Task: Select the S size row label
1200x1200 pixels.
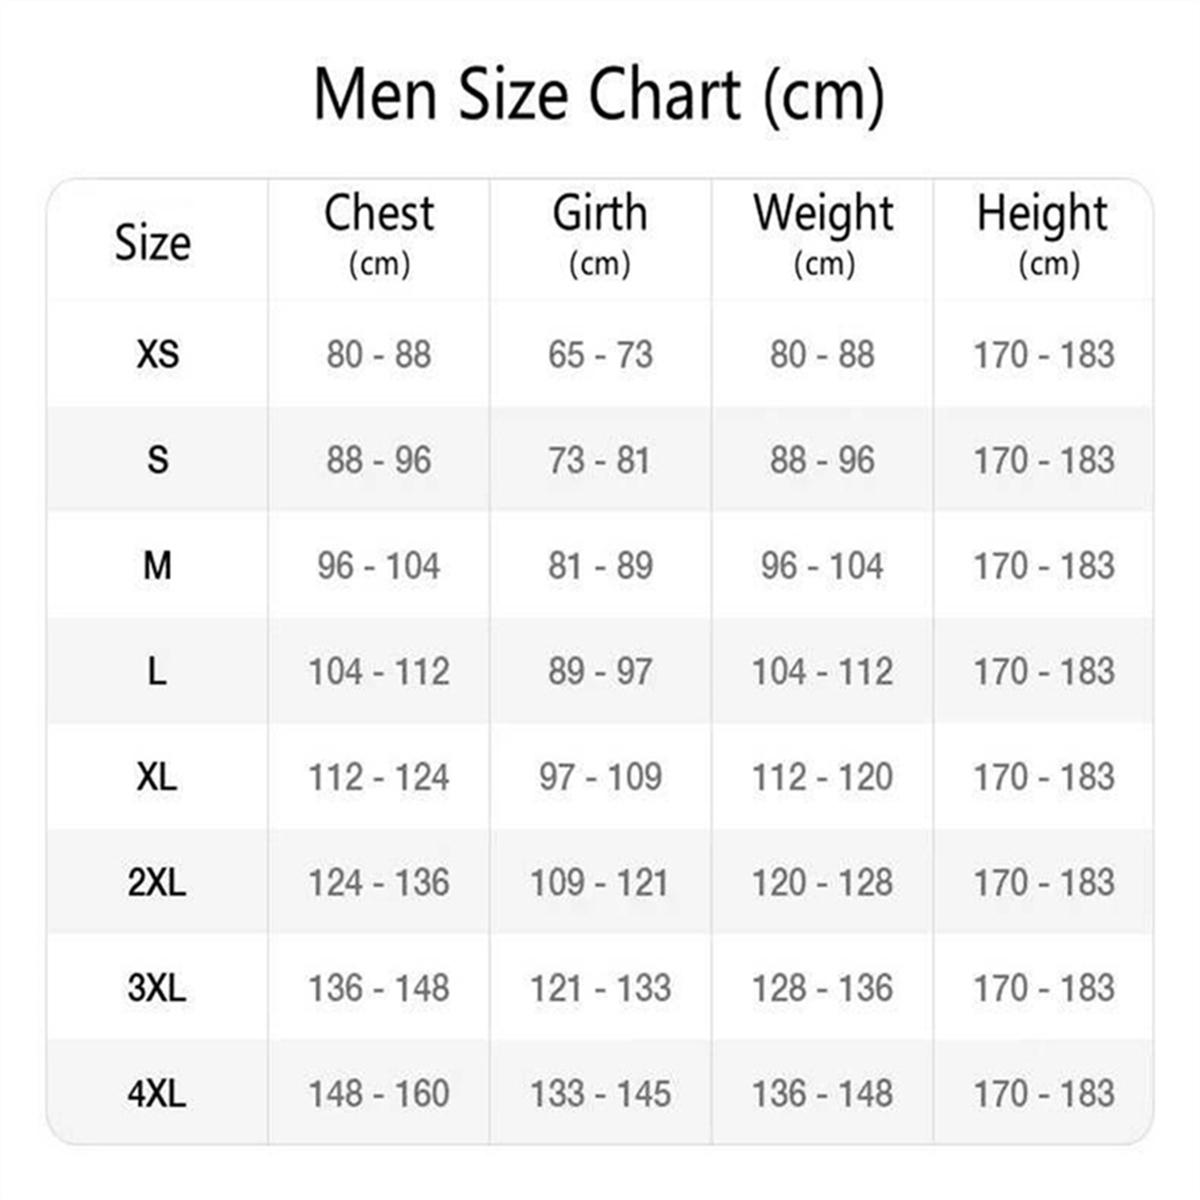Action: [157, 460]
